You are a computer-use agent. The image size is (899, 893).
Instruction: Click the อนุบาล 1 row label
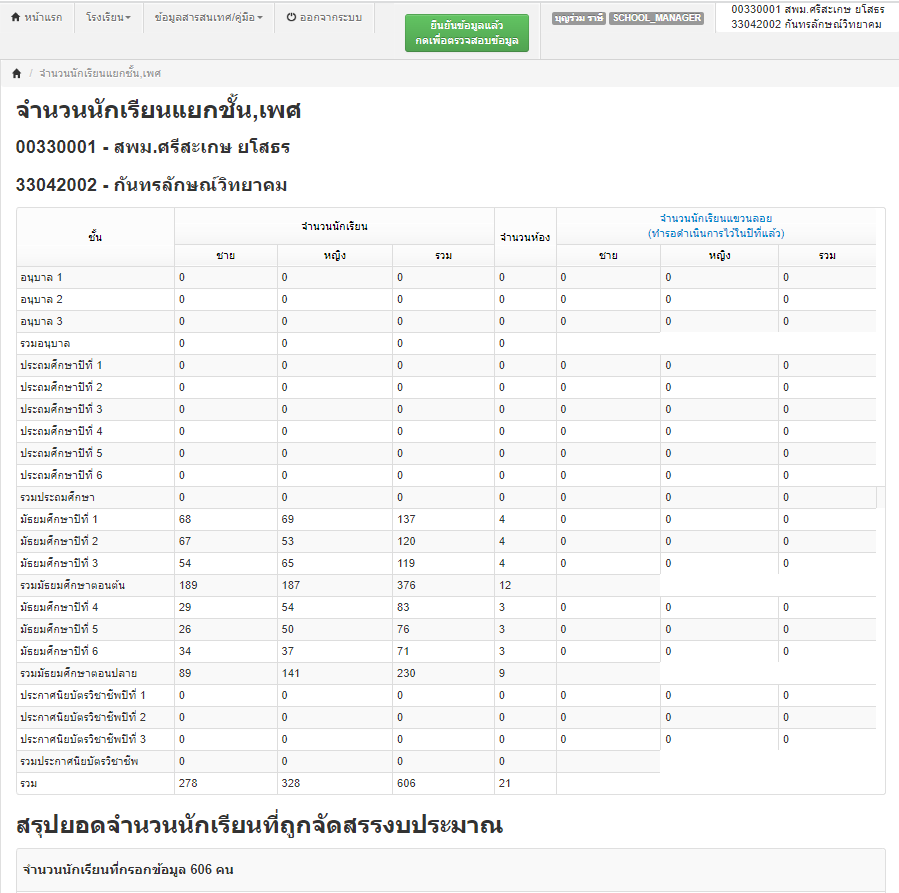[x=42, y=277]
